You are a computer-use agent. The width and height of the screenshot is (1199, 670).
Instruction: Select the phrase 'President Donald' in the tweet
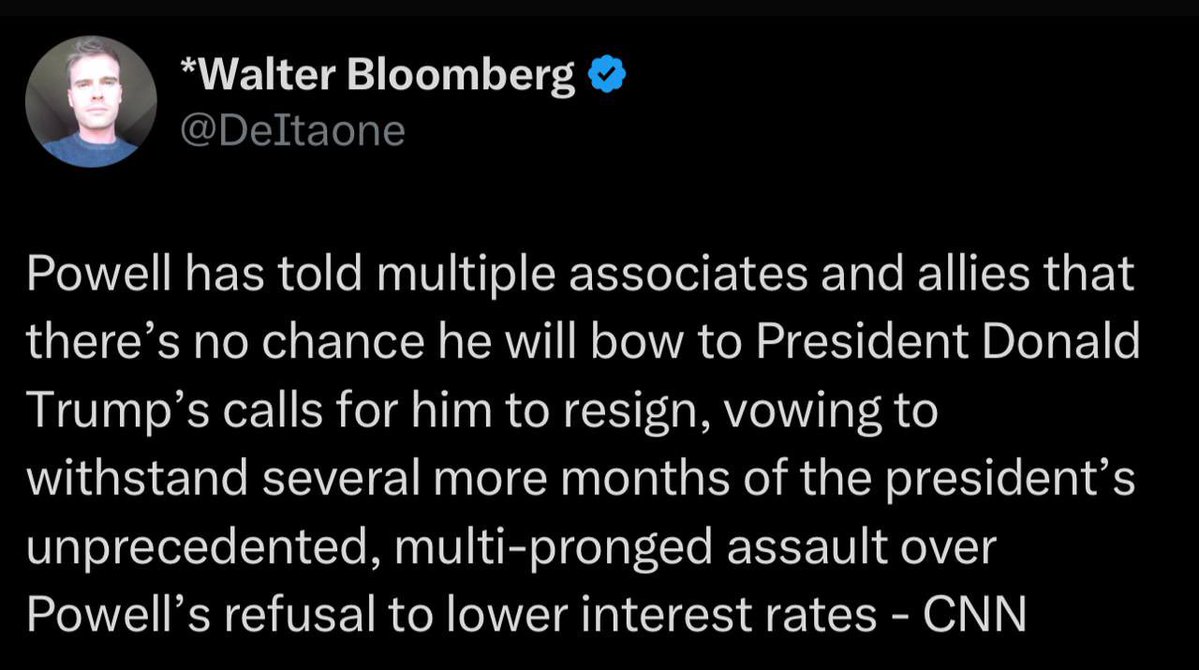[x=947, y=341]
